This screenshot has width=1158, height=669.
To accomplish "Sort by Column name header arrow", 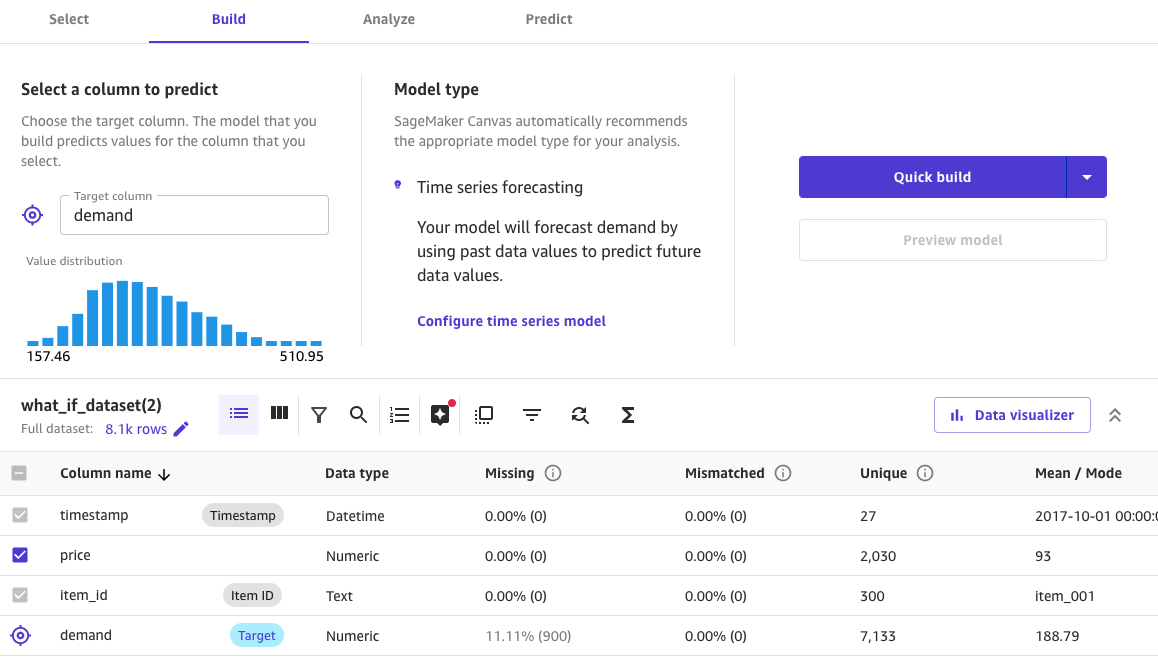I will coord(165,474).
